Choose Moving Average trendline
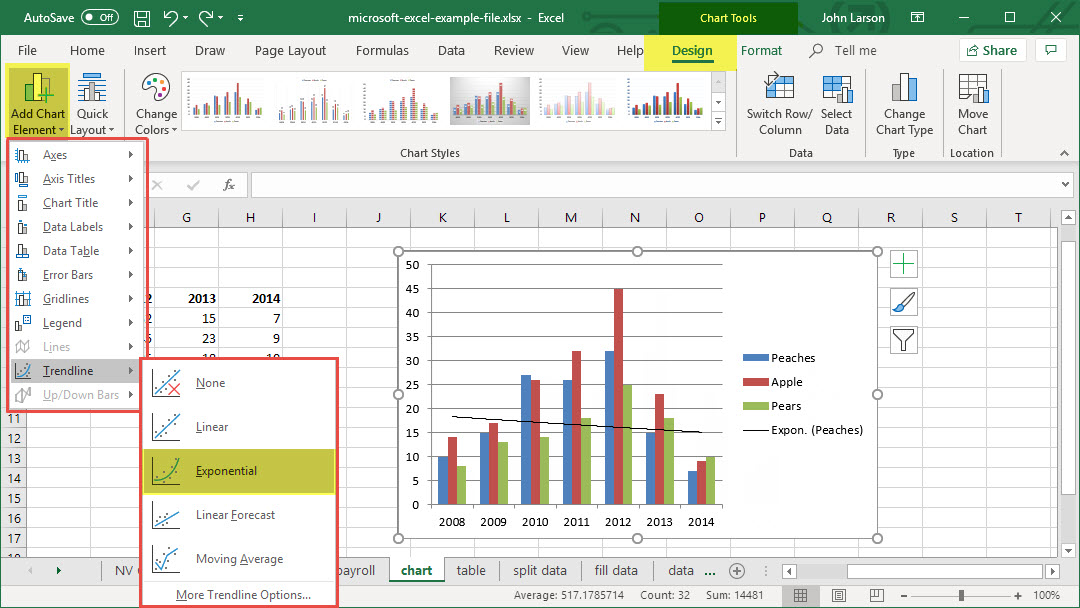 (238, 559)
